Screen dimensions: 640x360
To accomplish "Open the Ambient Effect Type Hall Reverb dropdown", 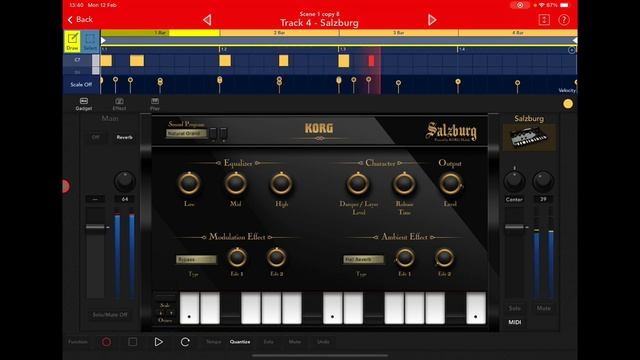I will coord(363,260).
